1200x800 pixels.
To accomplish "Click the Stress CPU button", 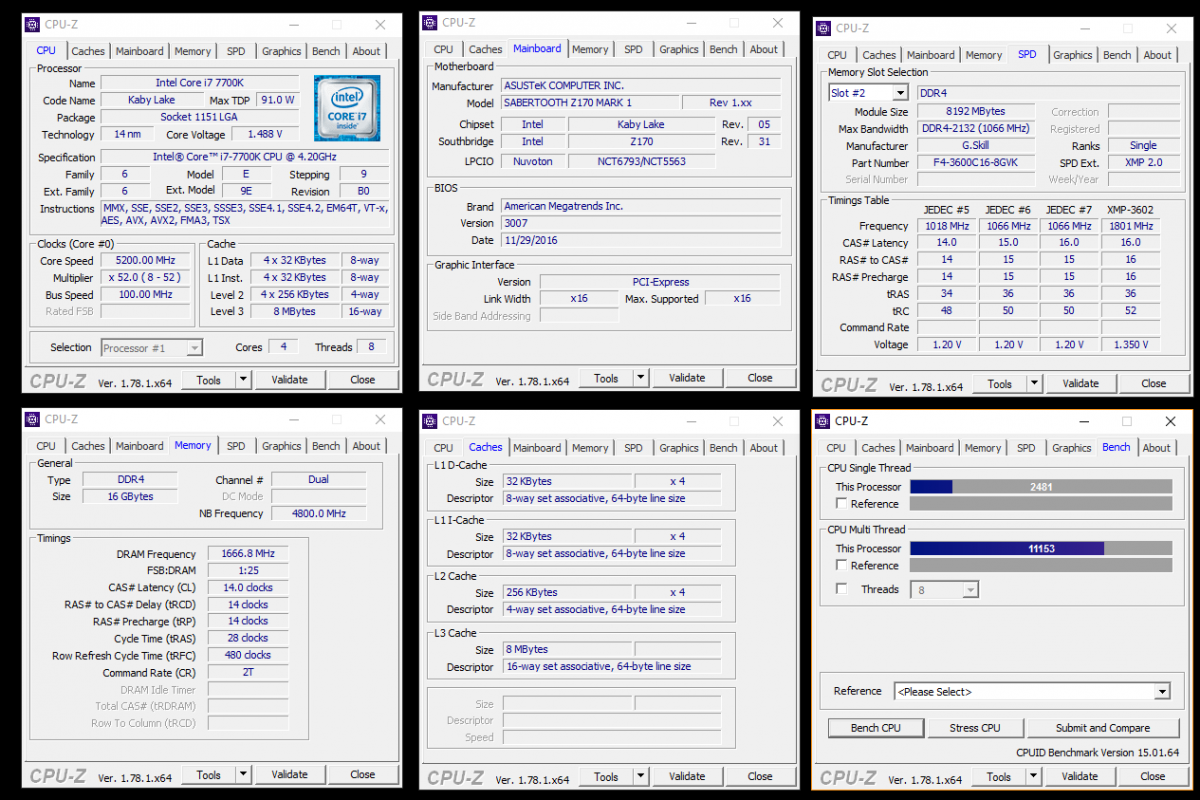I will [x=975, y=728].
